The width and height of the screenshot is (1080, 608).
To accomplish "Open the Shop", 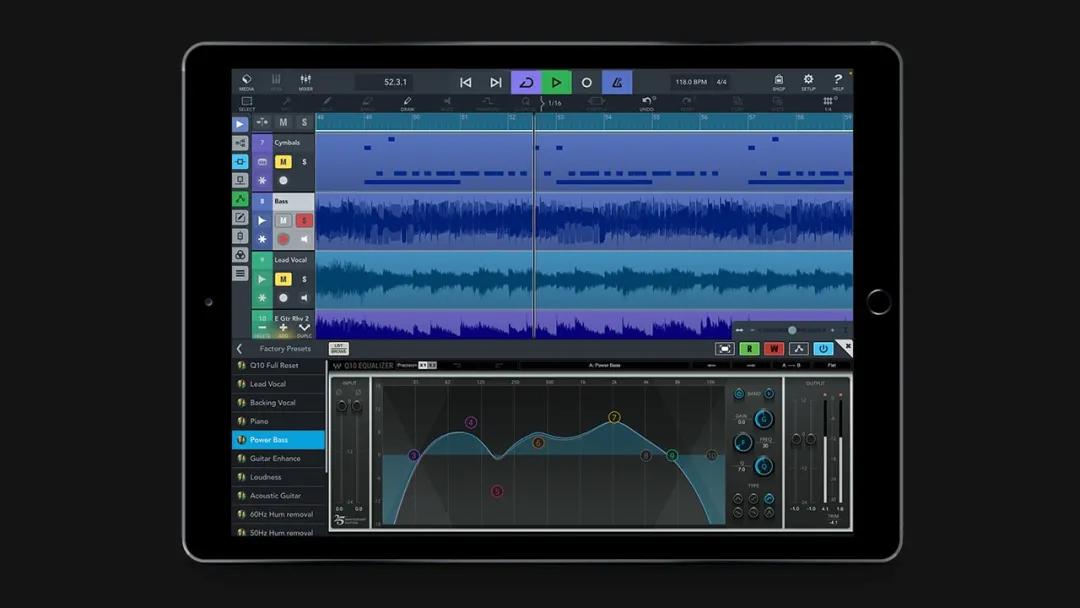I will 778,82.
